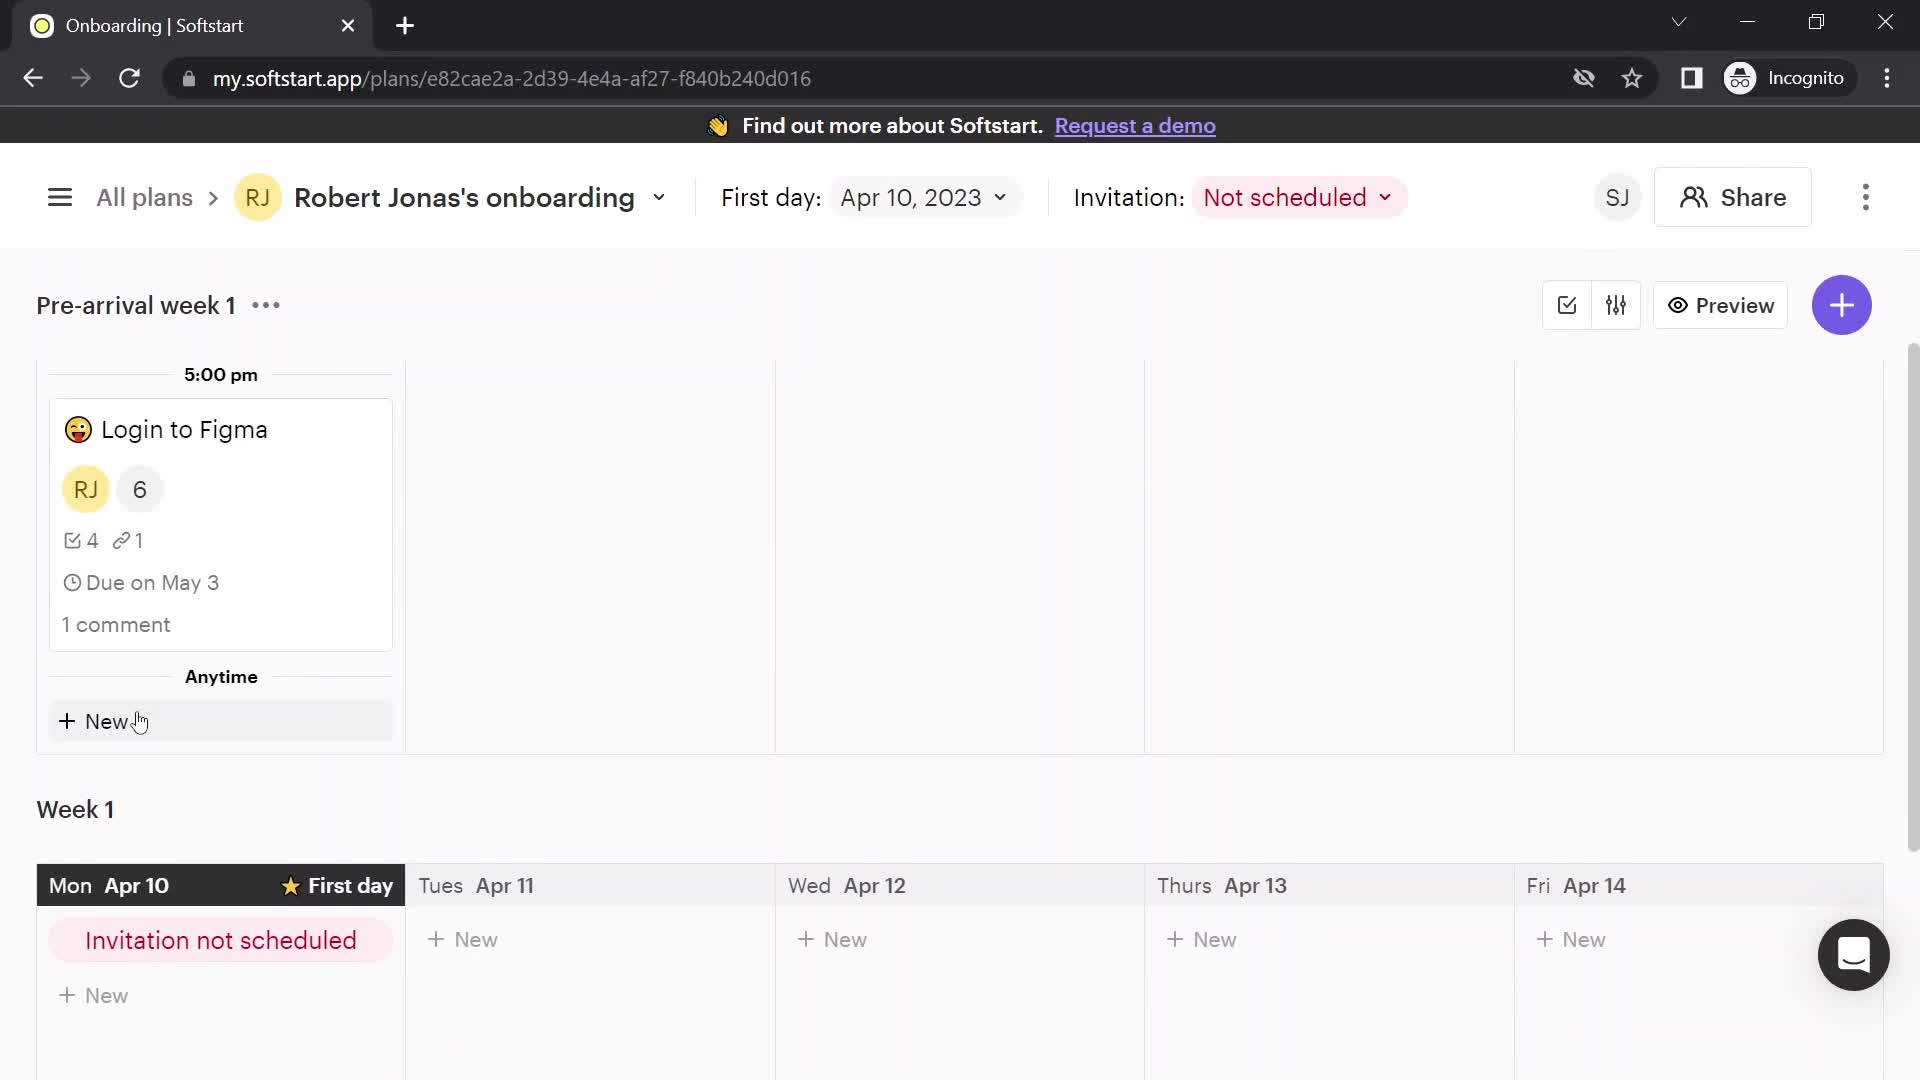Toggle star First day marker on Apr 10

coord(289,886)
